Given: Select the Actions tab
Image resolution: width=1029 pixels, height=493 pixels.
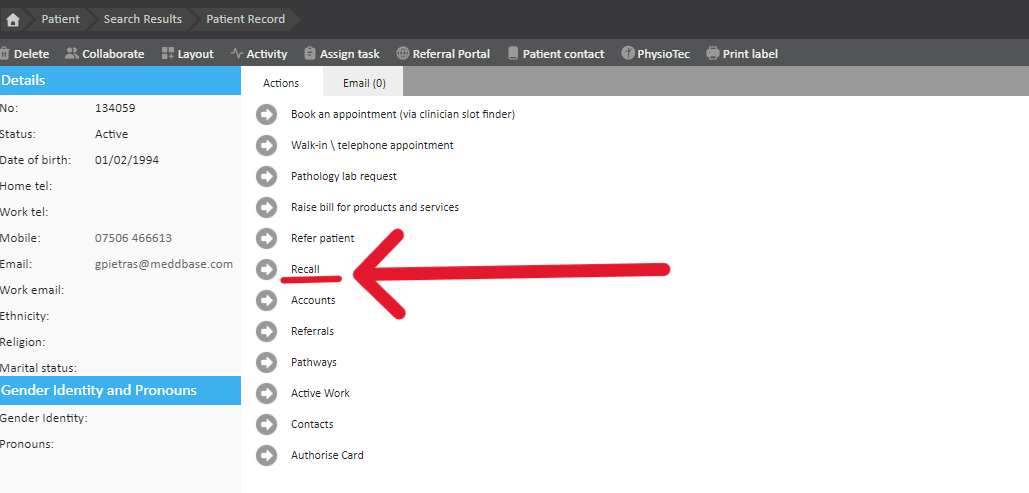Looking at the screenshot, I should [x=281, y=83].
